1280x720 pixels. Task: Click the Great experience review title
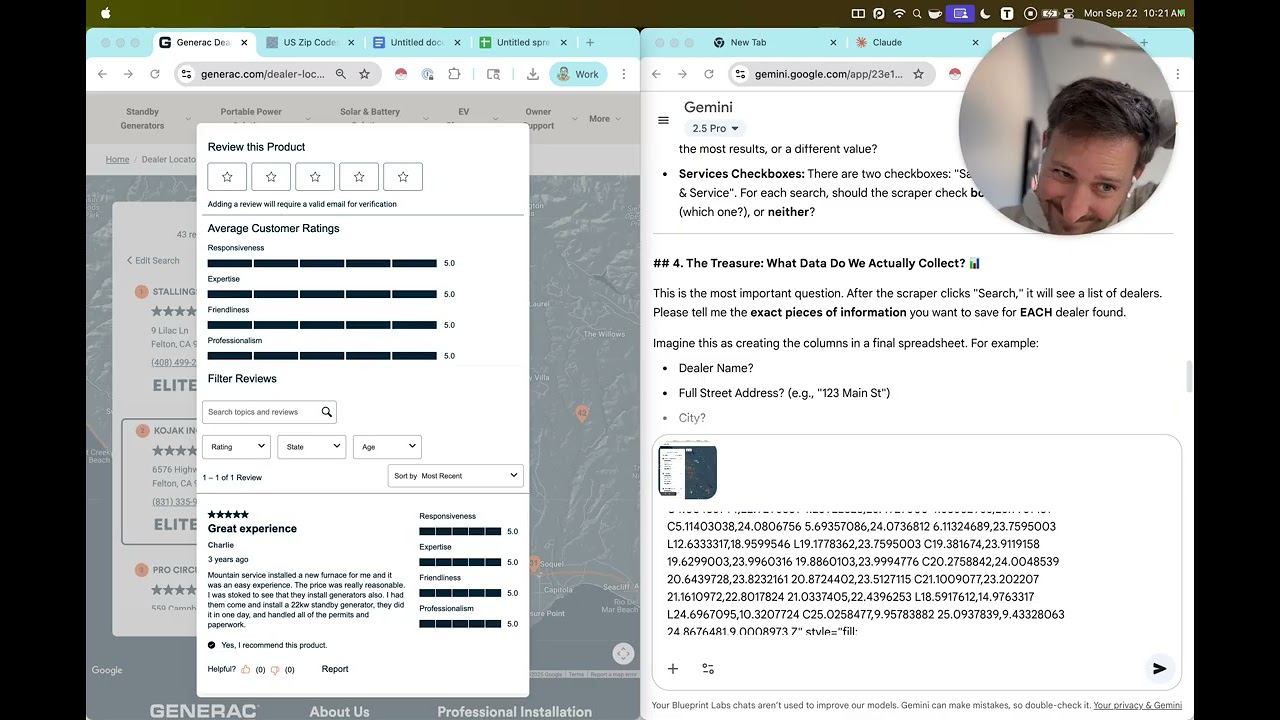[252, 529]
